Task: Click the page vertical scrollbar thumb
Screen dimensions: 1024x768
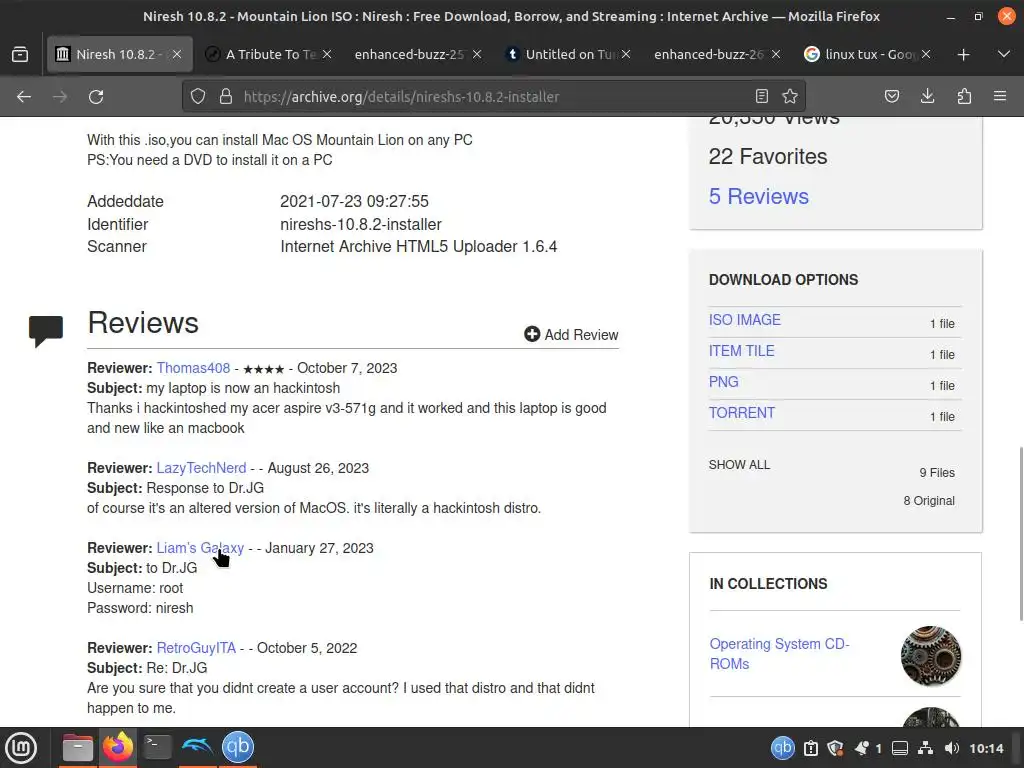Action: [x=1020, y=534]
